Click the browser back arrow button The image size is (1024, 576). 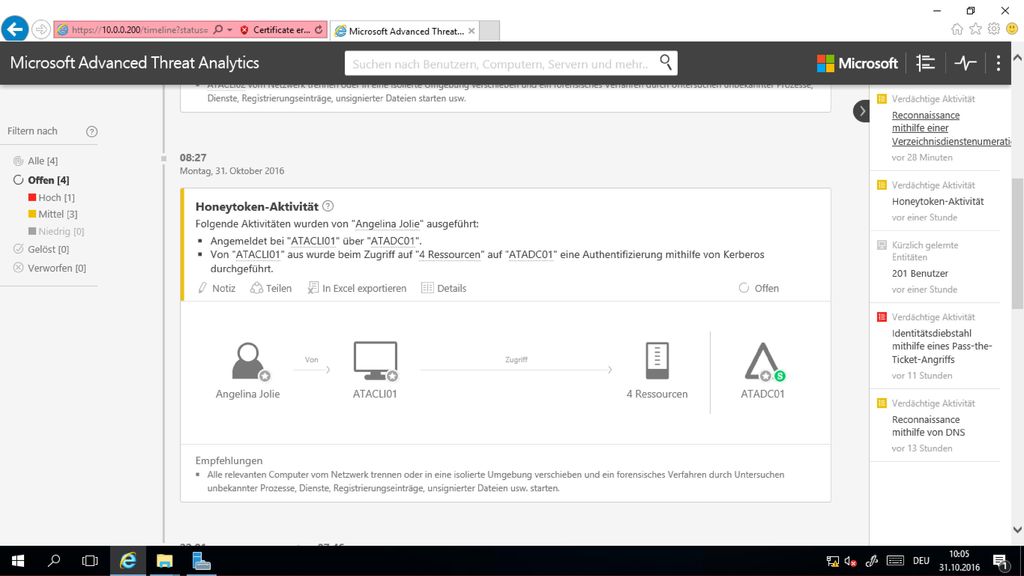coord(15,29)
